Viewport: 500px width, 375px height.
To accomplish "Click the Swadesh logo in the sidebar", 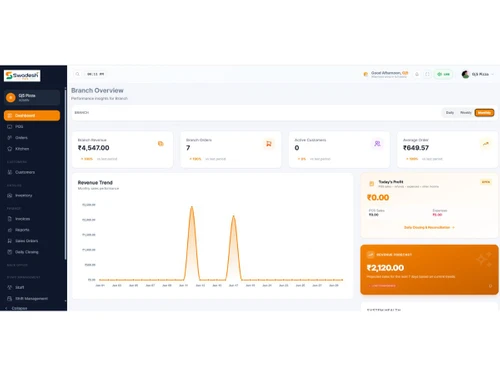I will click(22, 76).
